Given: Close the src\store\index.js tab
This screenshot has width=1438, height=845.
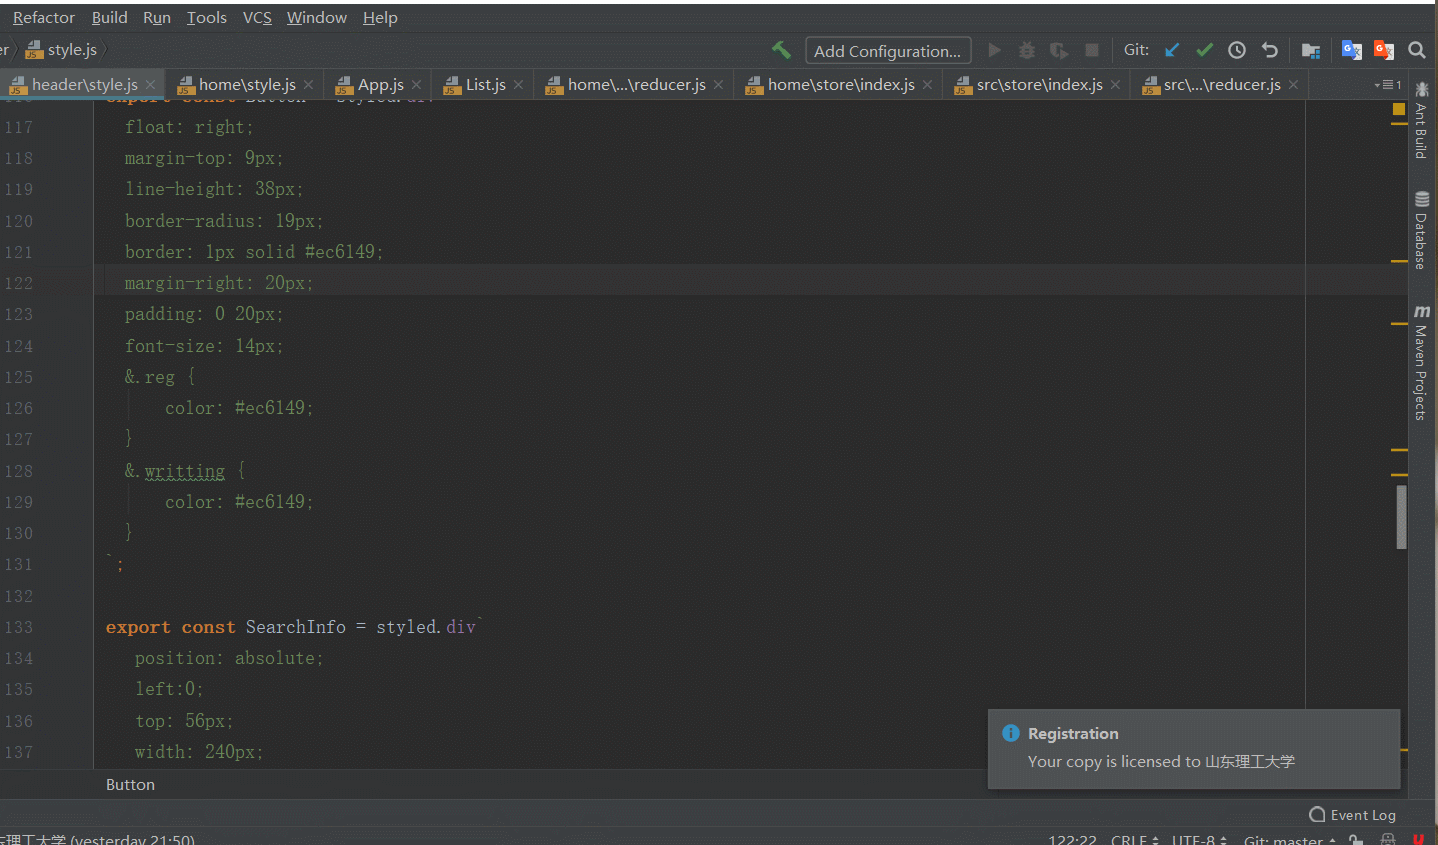Looking at the screenshot, I should point(1116,85).
